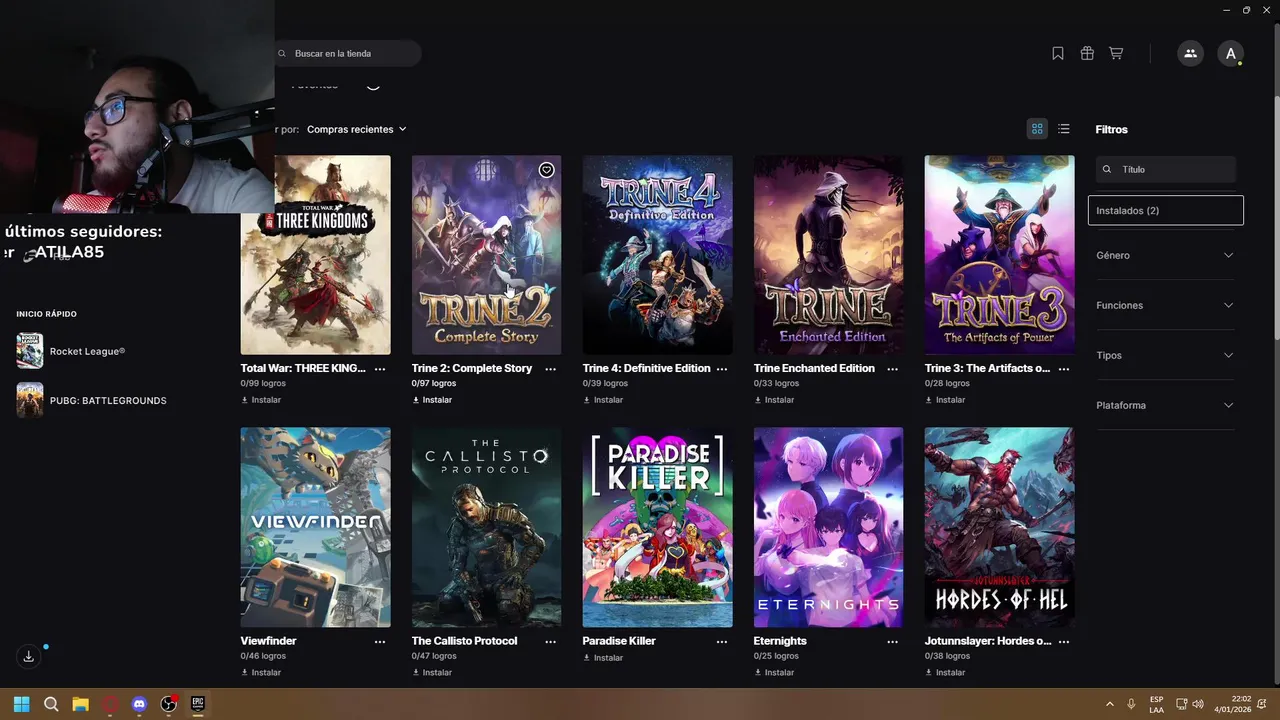This screenshot has width=1280, height=720.
Task: Open options menu for Eternights
Action: 892,642
